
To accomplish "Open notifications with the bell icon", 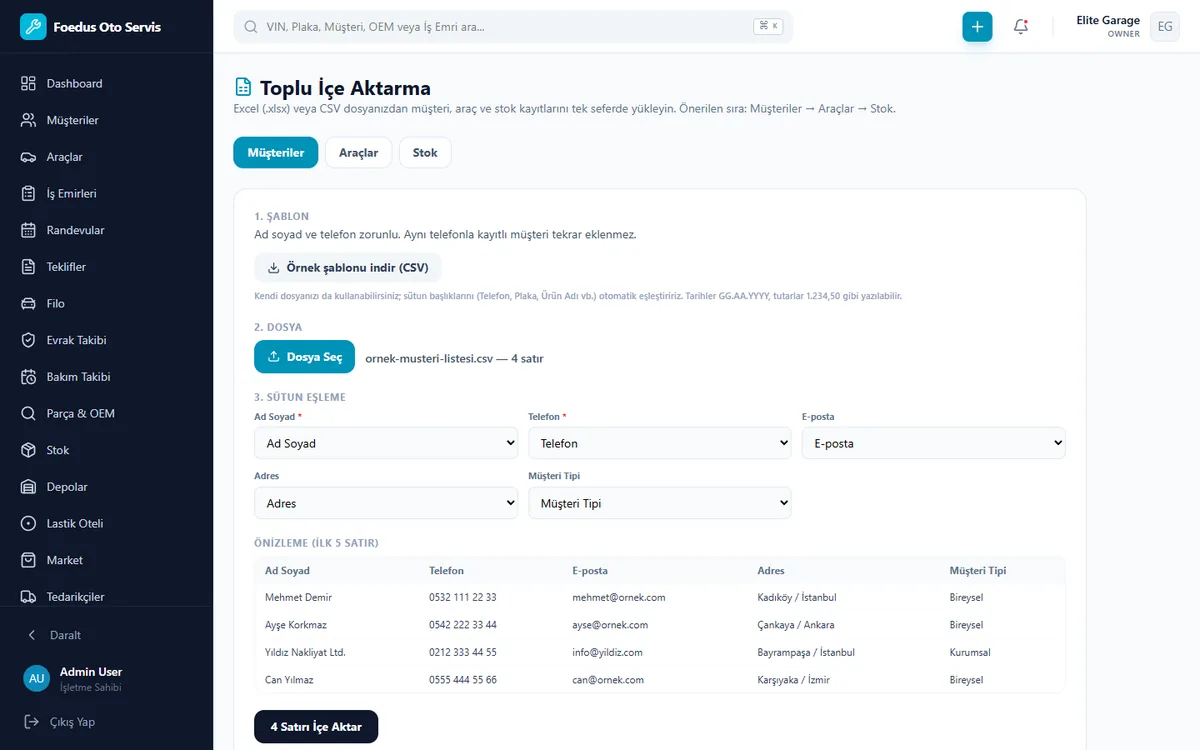I will pos(1021,27).
